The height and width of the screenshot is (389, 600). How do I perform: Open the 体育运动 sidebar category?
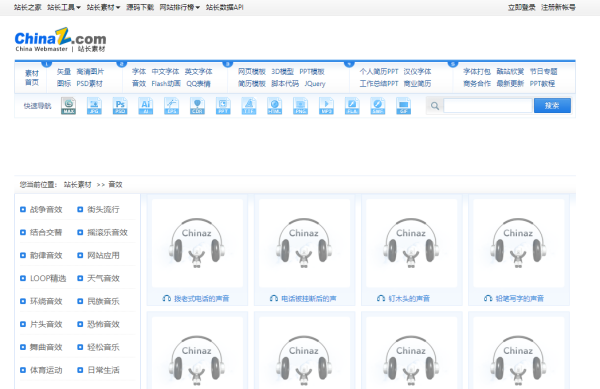(x=46, y=370)
